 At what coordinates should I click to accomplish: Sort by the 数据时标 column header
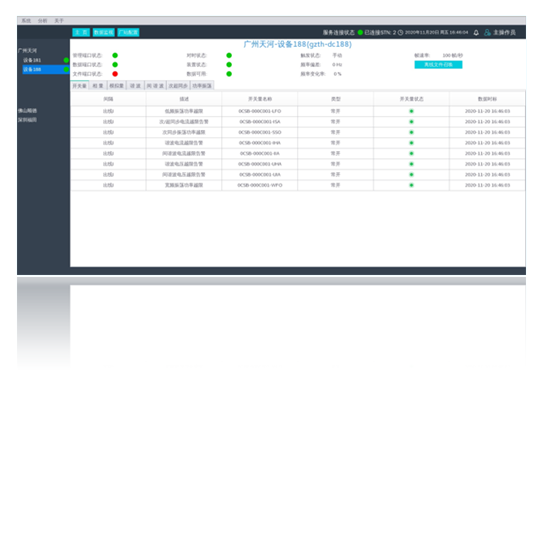[x=487, y=99]
